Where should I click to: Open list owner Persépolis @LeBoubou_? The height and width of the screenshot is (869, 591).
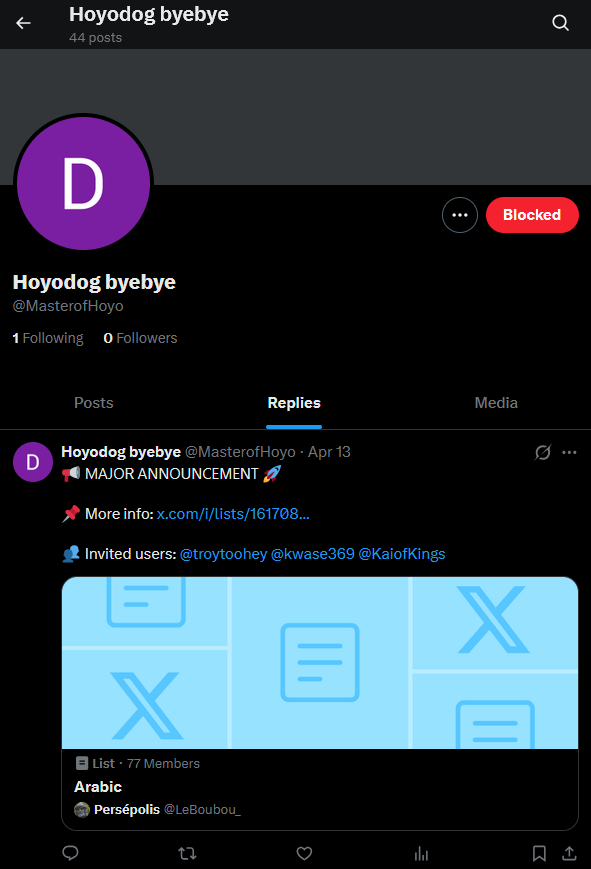pos(157,810)
